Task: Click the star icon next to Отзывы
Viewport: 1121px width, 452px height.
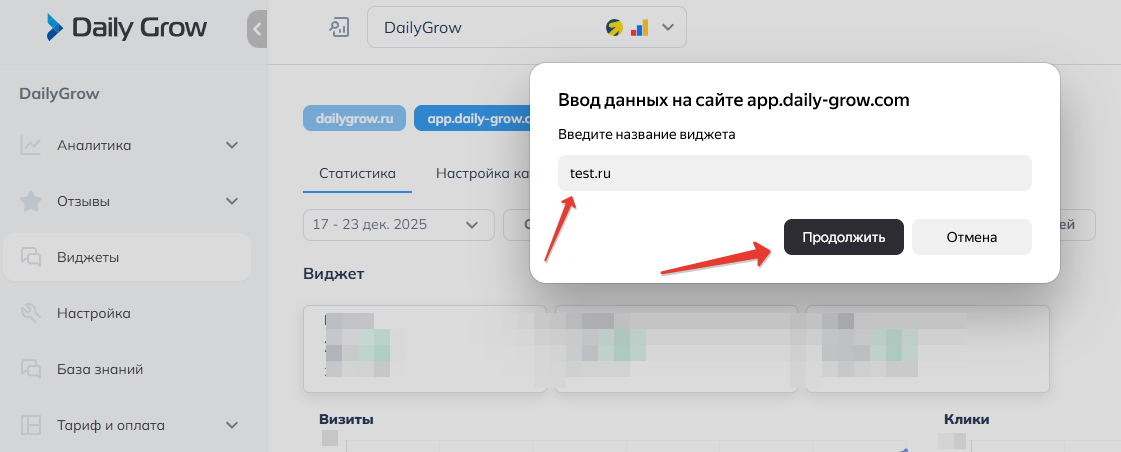Action: (31, 202)
